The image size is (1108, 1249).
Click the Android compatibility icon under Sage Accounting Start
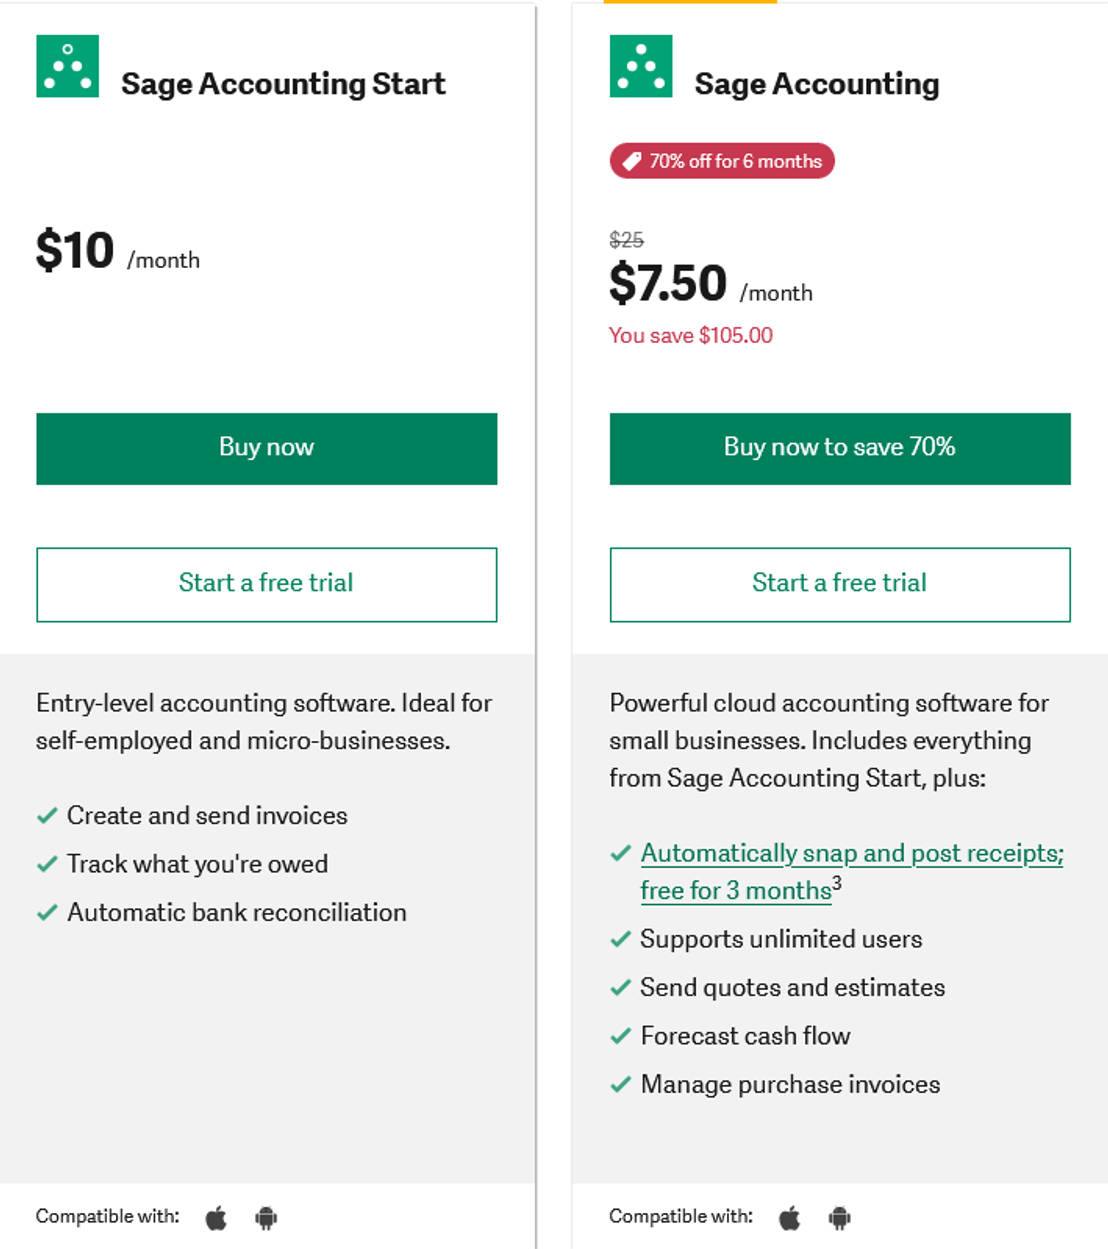click(x=265, y=1218)
